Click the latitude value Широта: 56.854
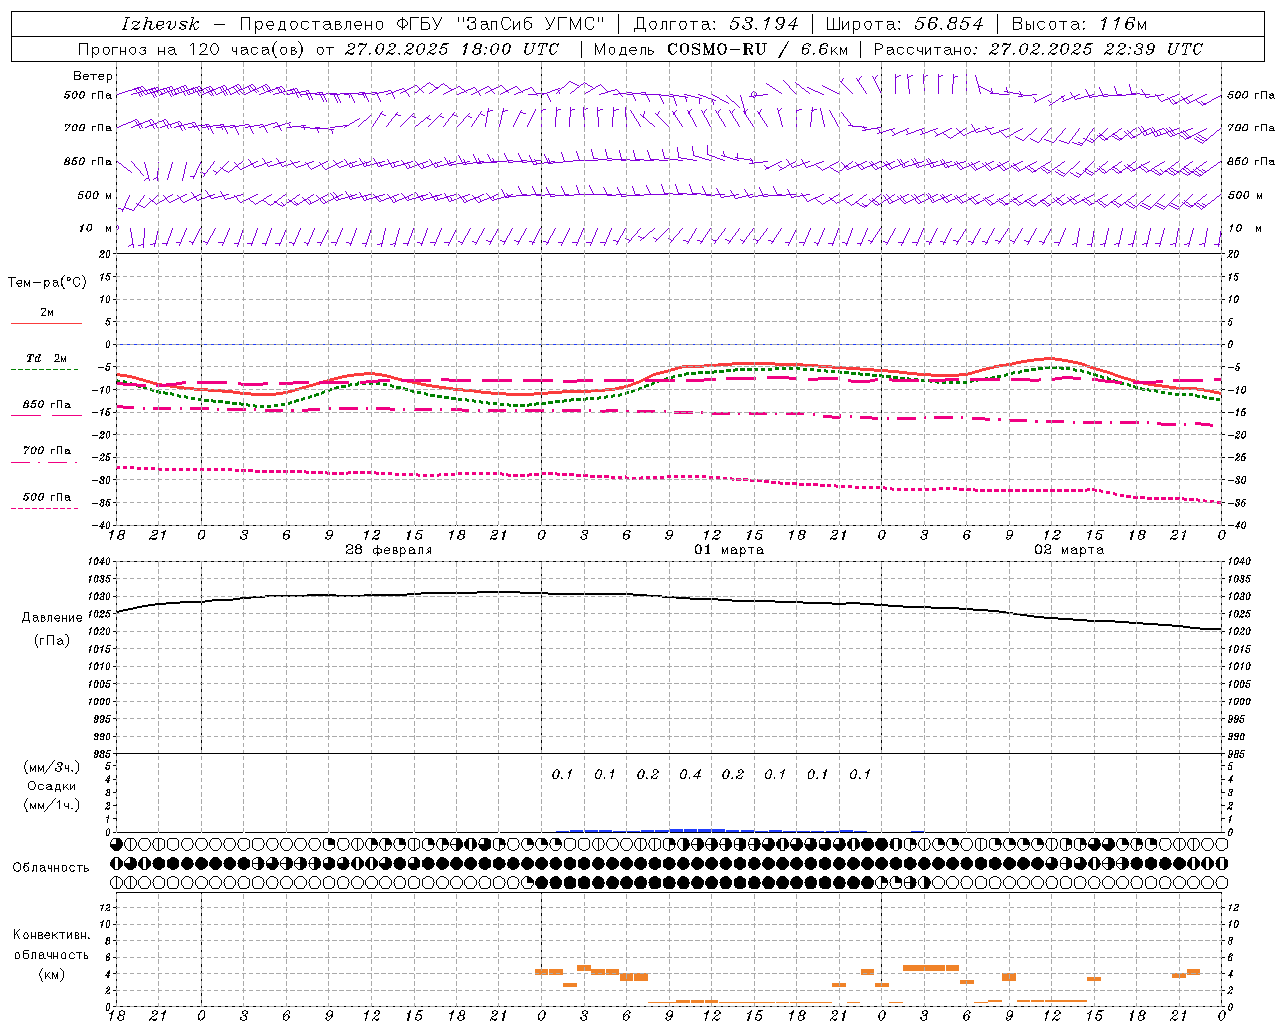Viewport: 1280px width, 1024px height. (x=904, y=24)
